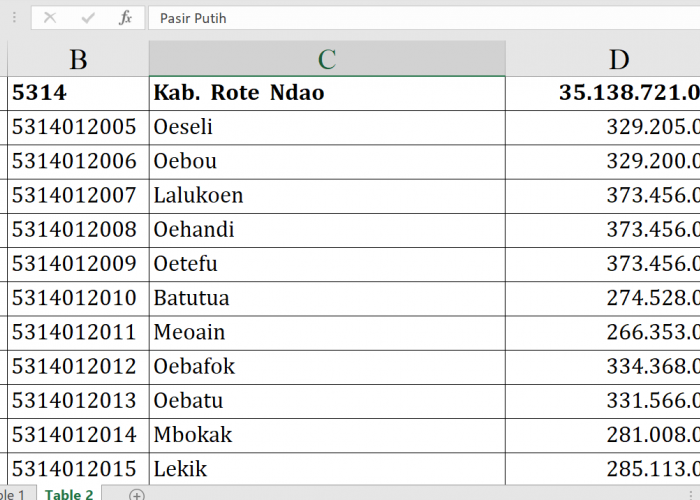Select column B header
This screenshot has width=700, height=500.
point(78,59)
